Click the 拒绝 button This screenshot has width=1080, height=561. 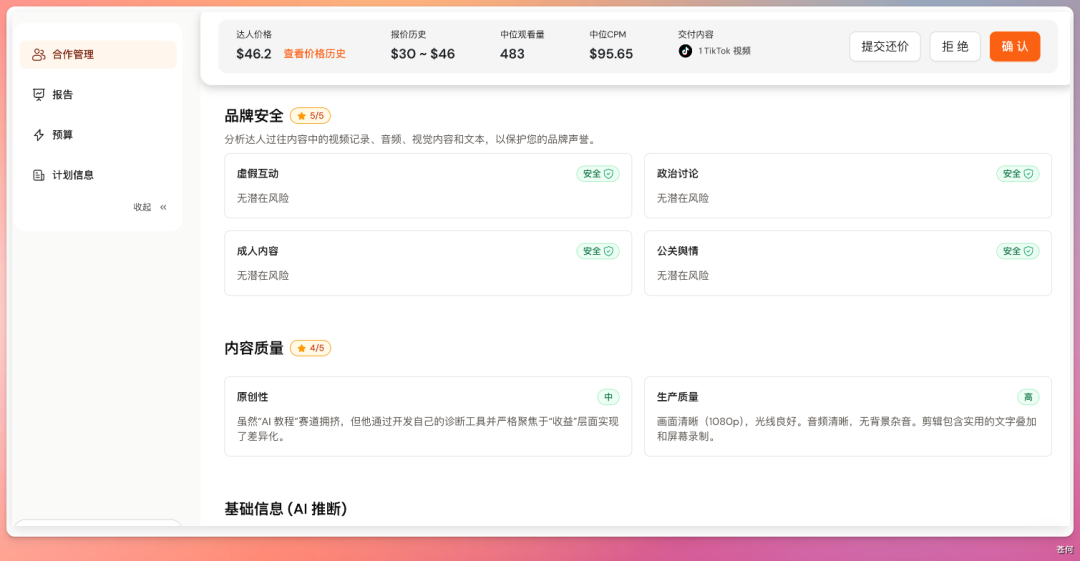tap(955, 46)
